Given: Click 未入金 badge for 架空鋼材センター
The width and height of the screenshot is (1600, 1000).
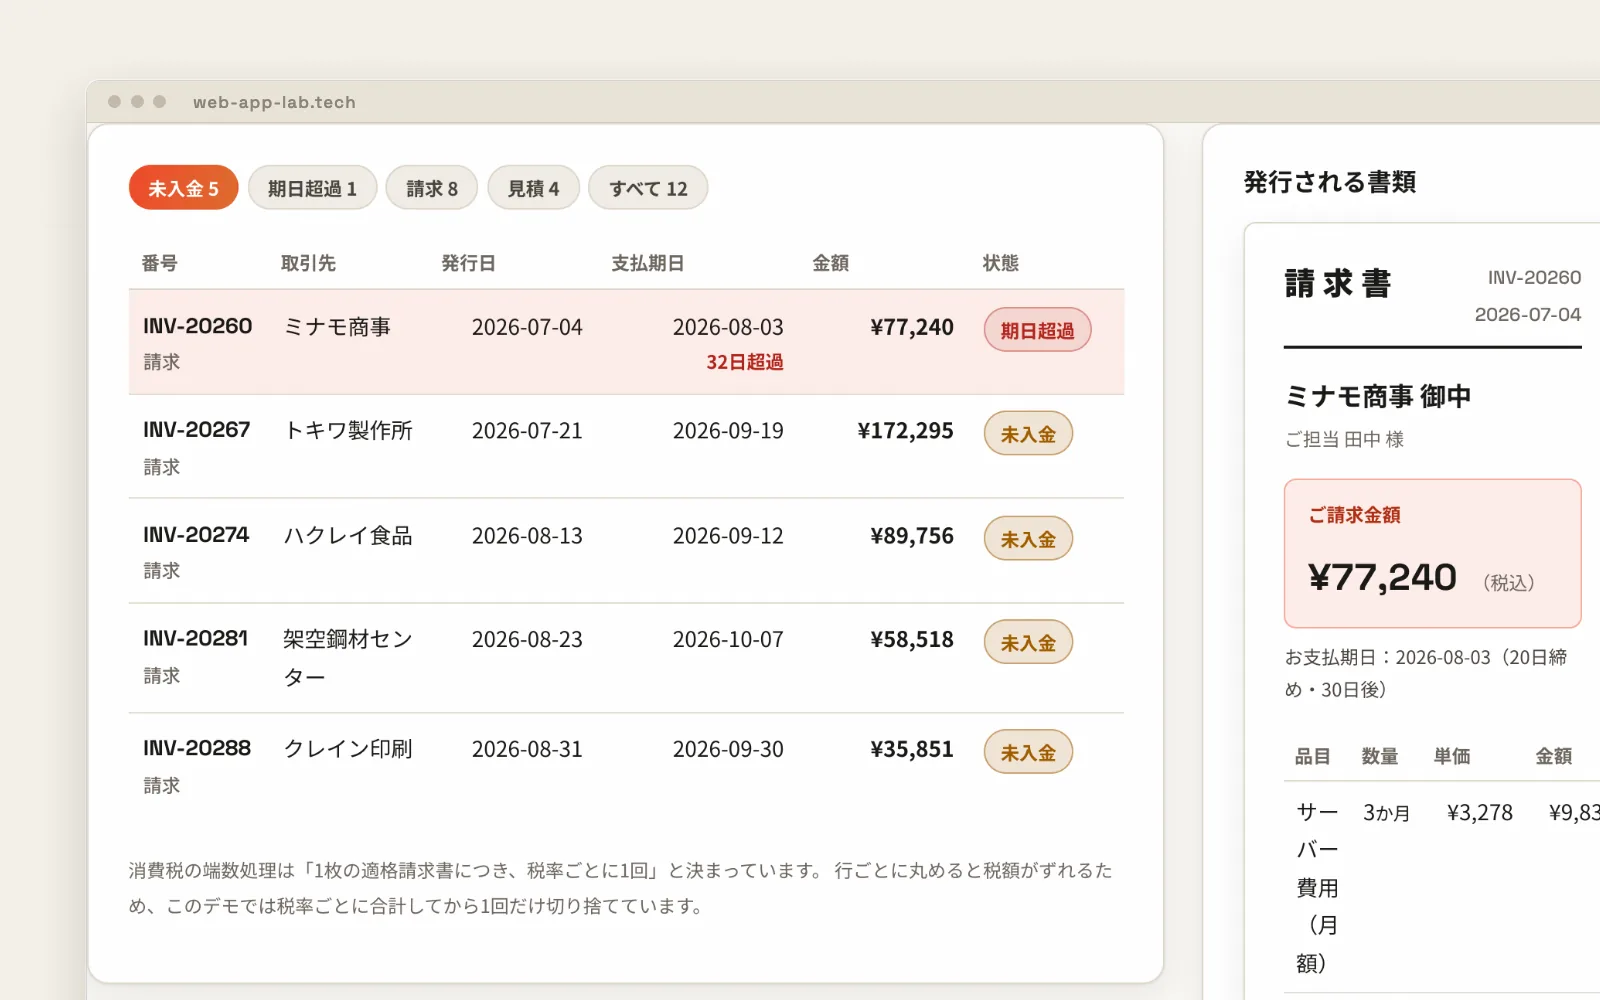Looking at the screenshot, I should click(1028, 643).
